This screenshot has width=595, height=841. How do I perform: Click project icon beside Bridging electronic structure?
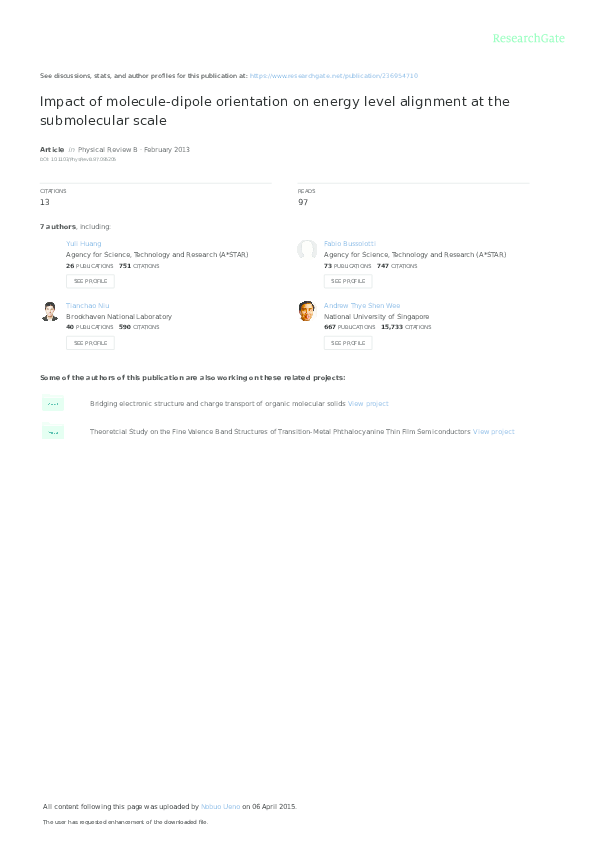click(53, 403)
